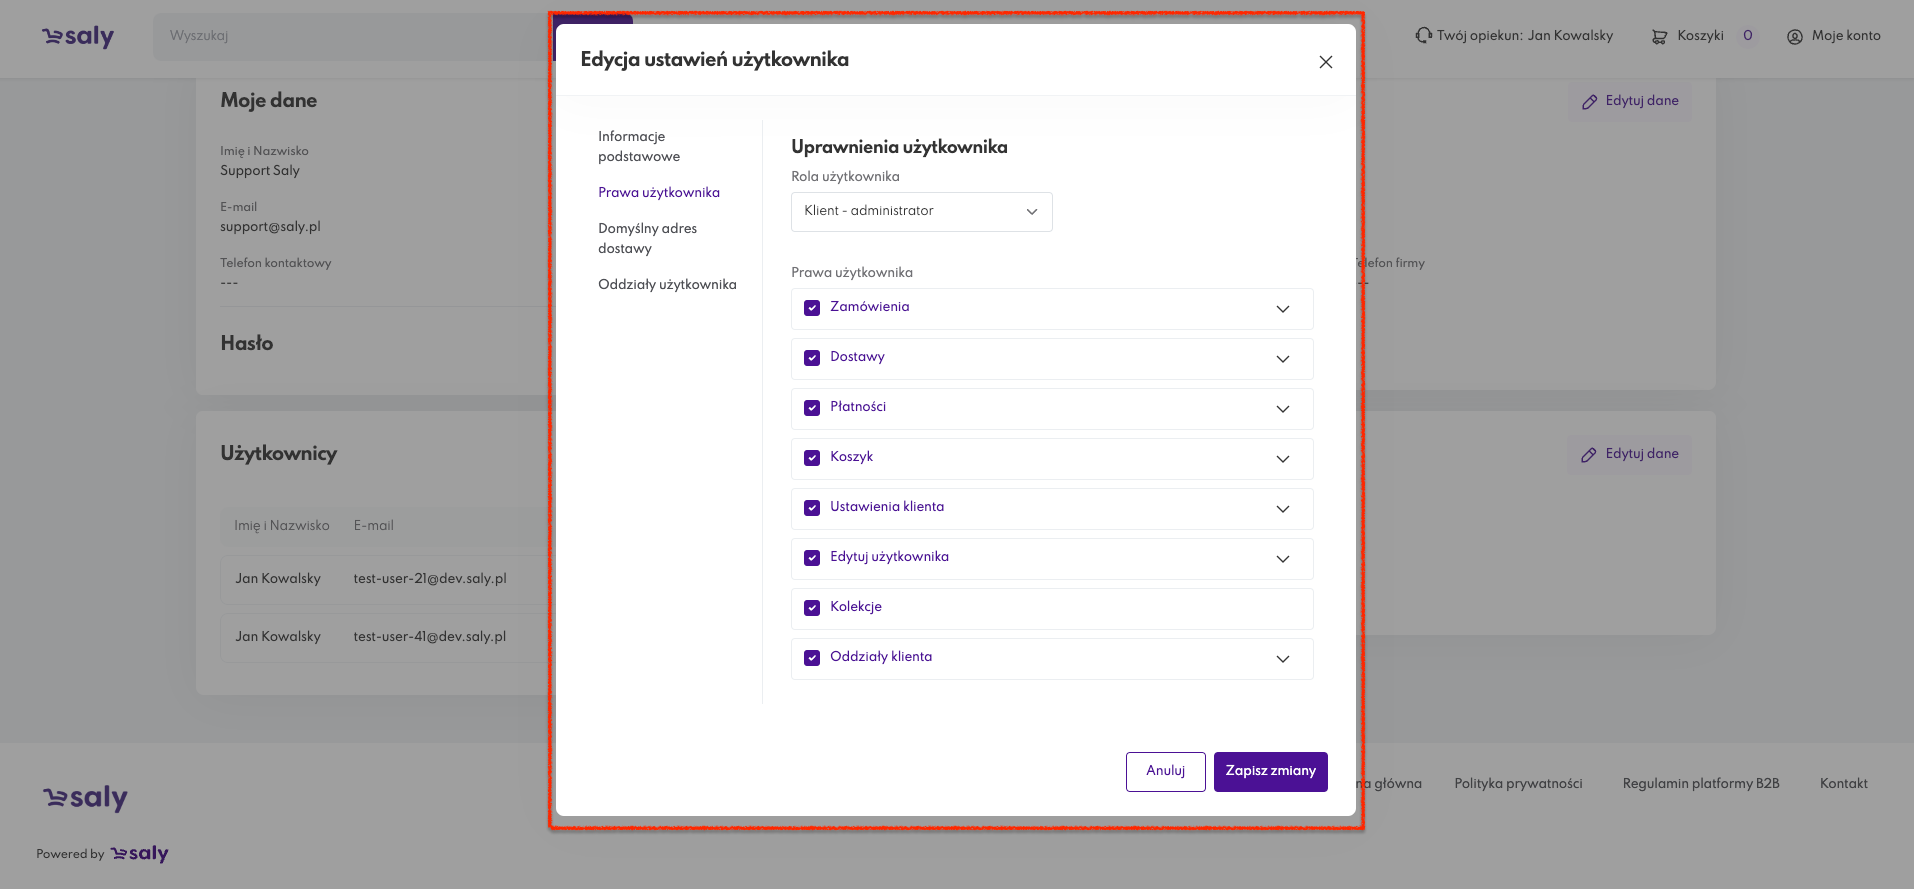The width and height of the screenshot is (1914, 889).
Task: Expand the Edytuj użytkownika section
Action: [1282, 559]
